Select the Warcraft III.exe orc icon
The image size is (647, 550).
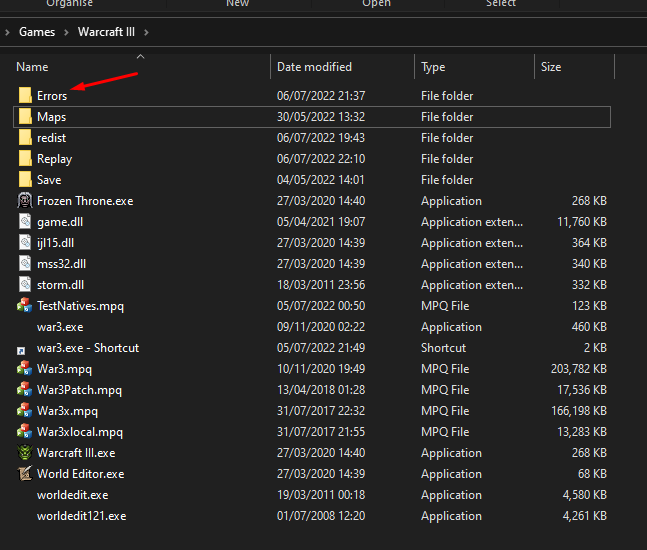(x=25, y=453)
